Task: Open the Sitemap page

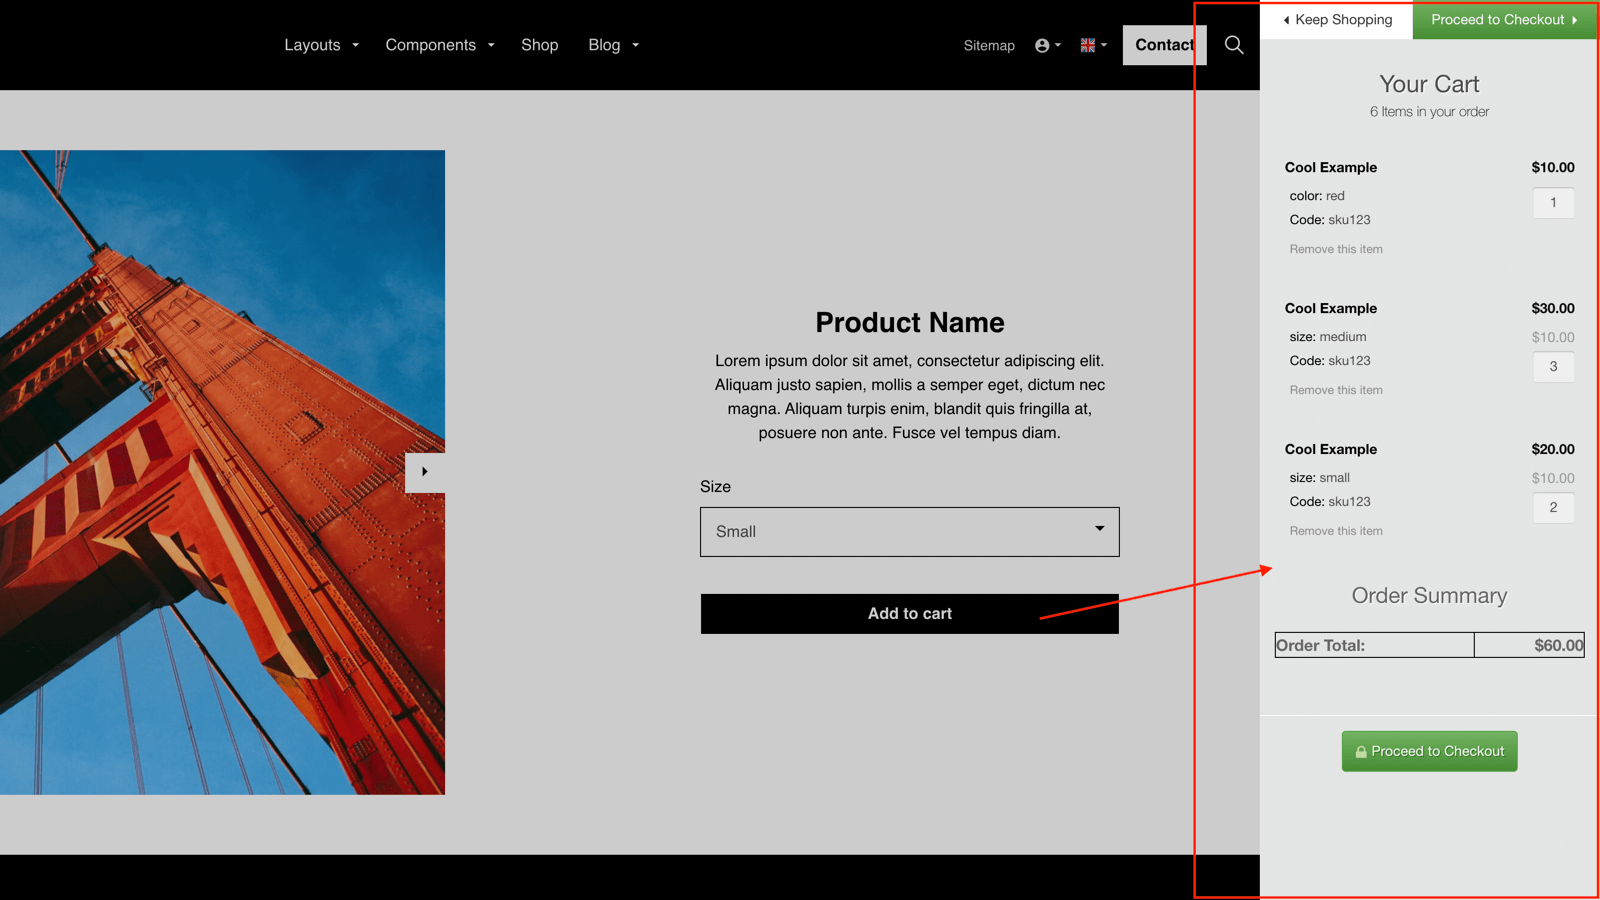Action: pyautogui.click(x=989, y=45)
